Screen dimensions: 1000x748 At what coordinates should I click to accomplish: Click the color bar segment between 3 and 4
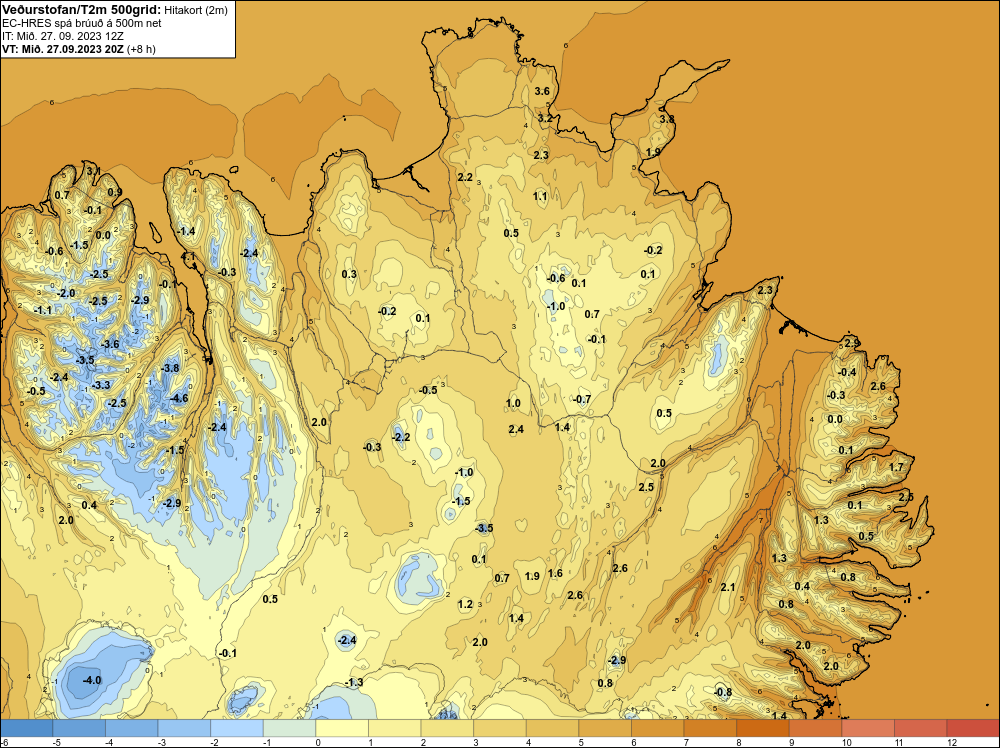[x=500, y=728]
